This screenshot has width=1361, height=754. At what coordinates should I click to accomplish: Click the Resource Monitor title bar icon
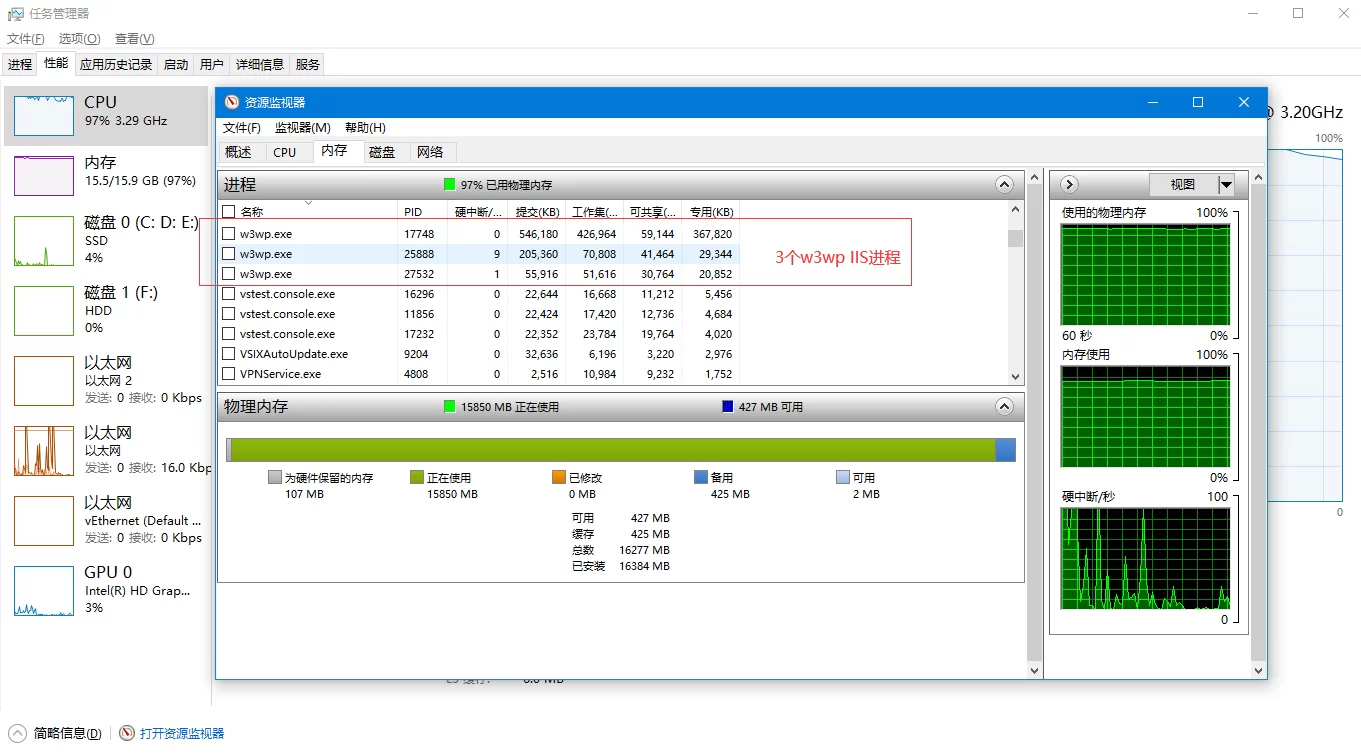click(232, 102)
